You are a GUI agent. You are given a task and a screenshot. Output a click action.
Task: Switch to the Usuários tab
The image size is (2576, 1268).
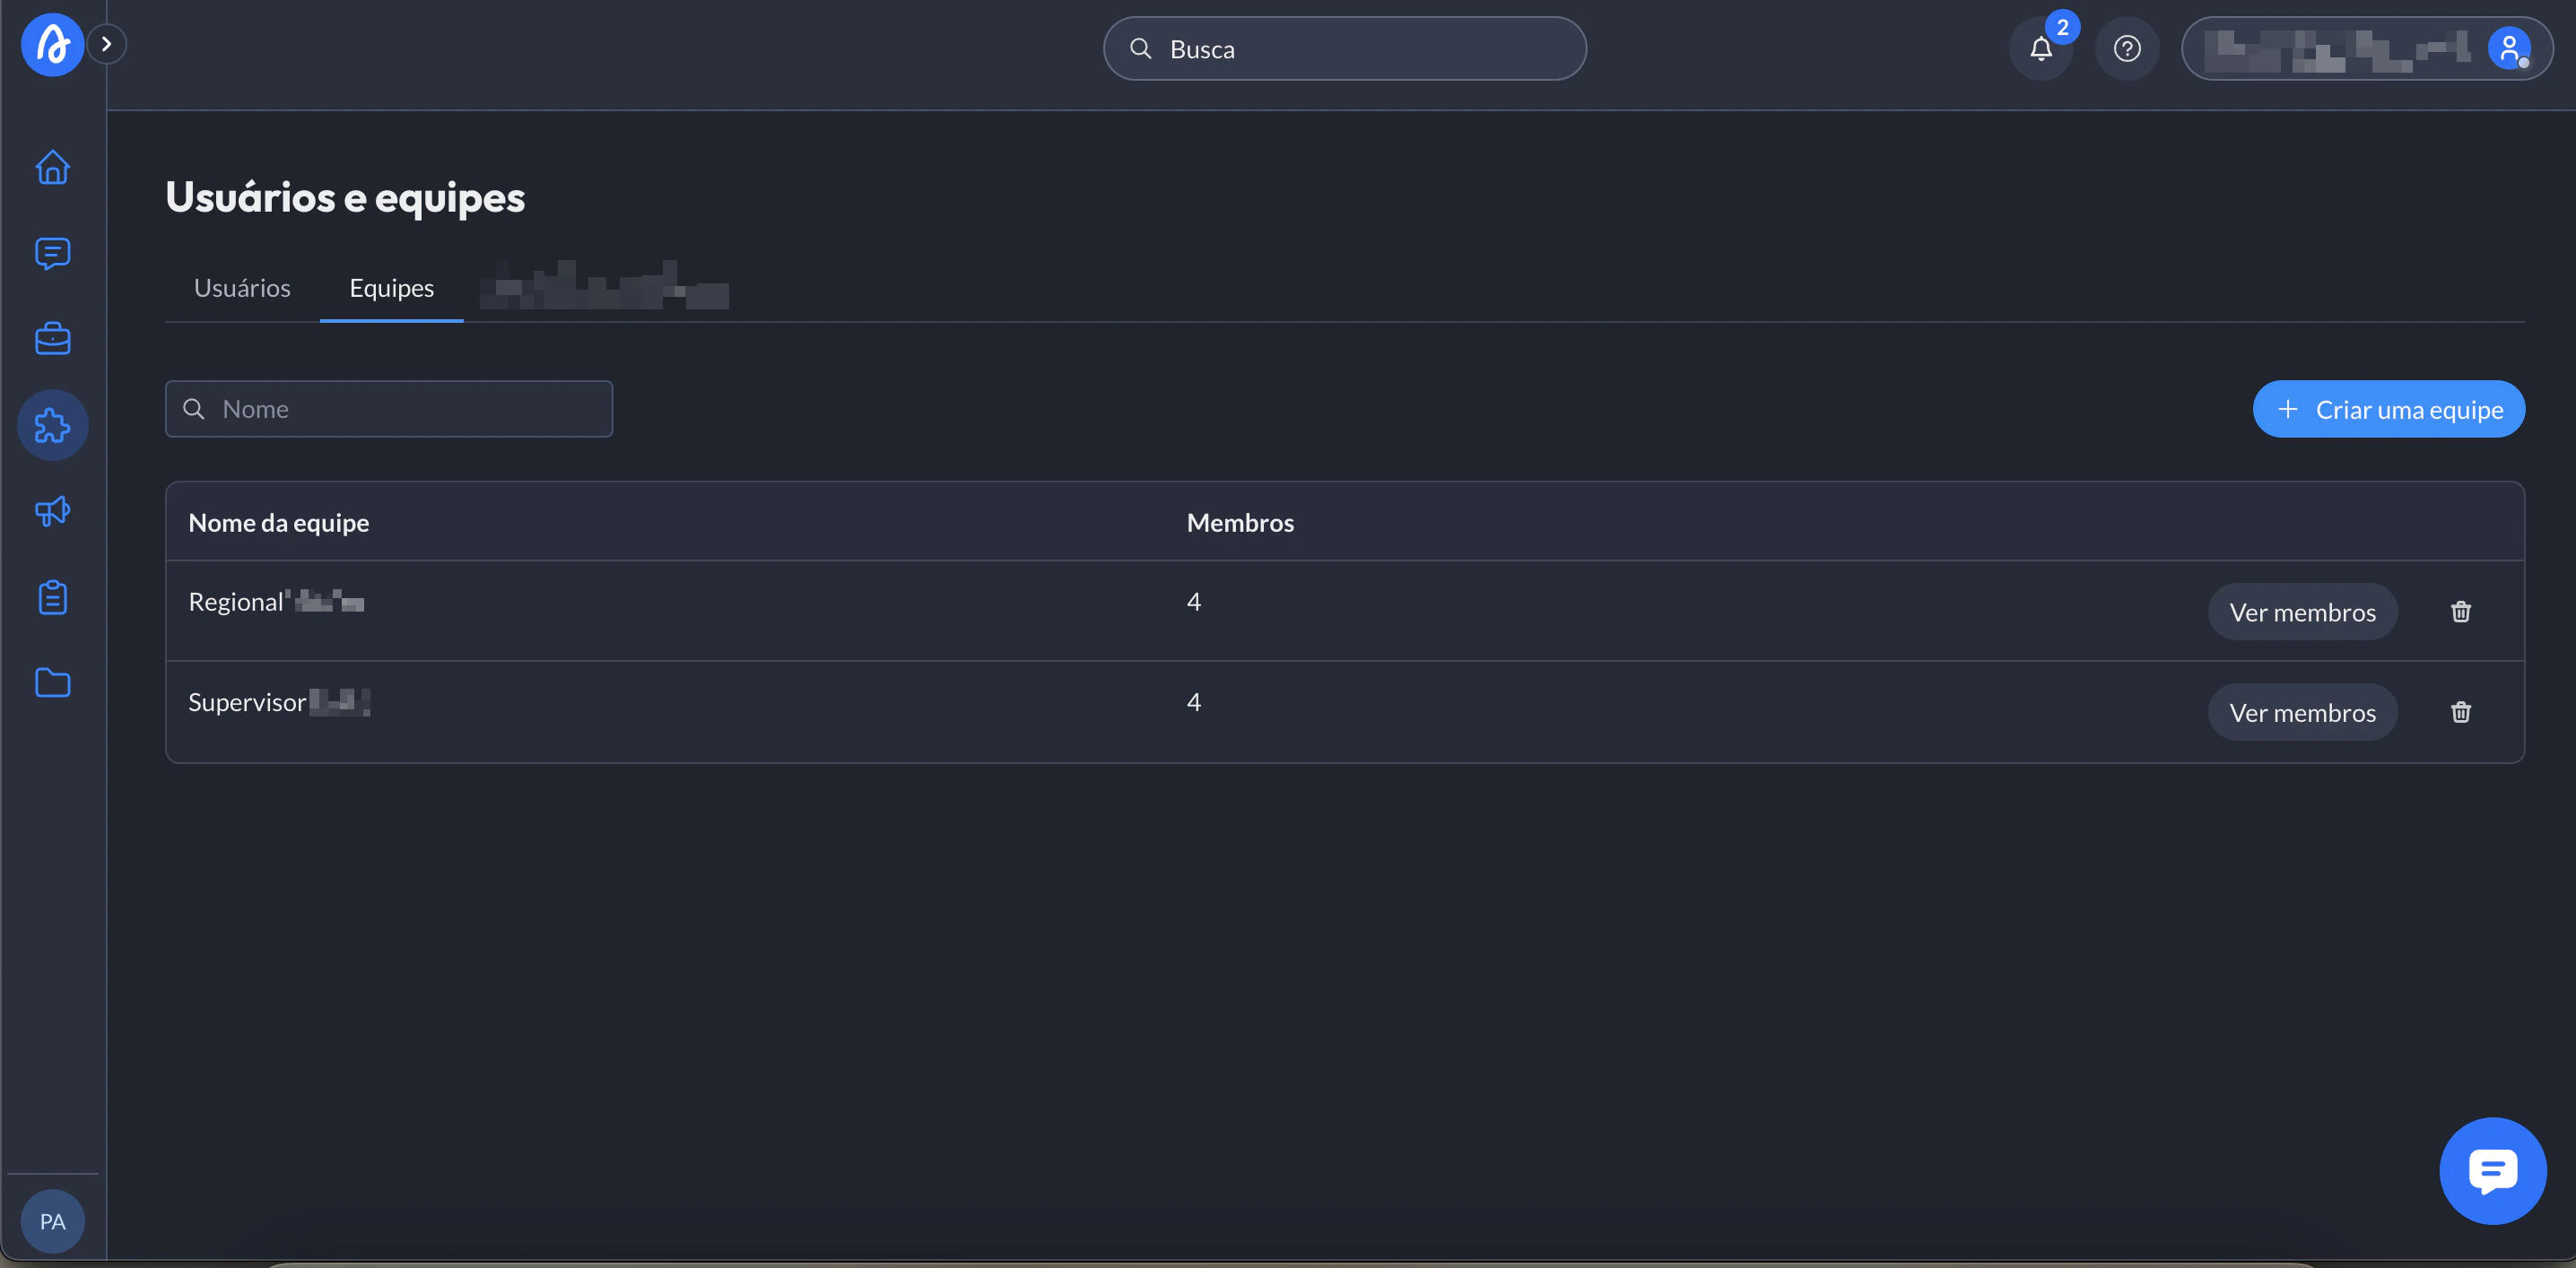[242, 288]
